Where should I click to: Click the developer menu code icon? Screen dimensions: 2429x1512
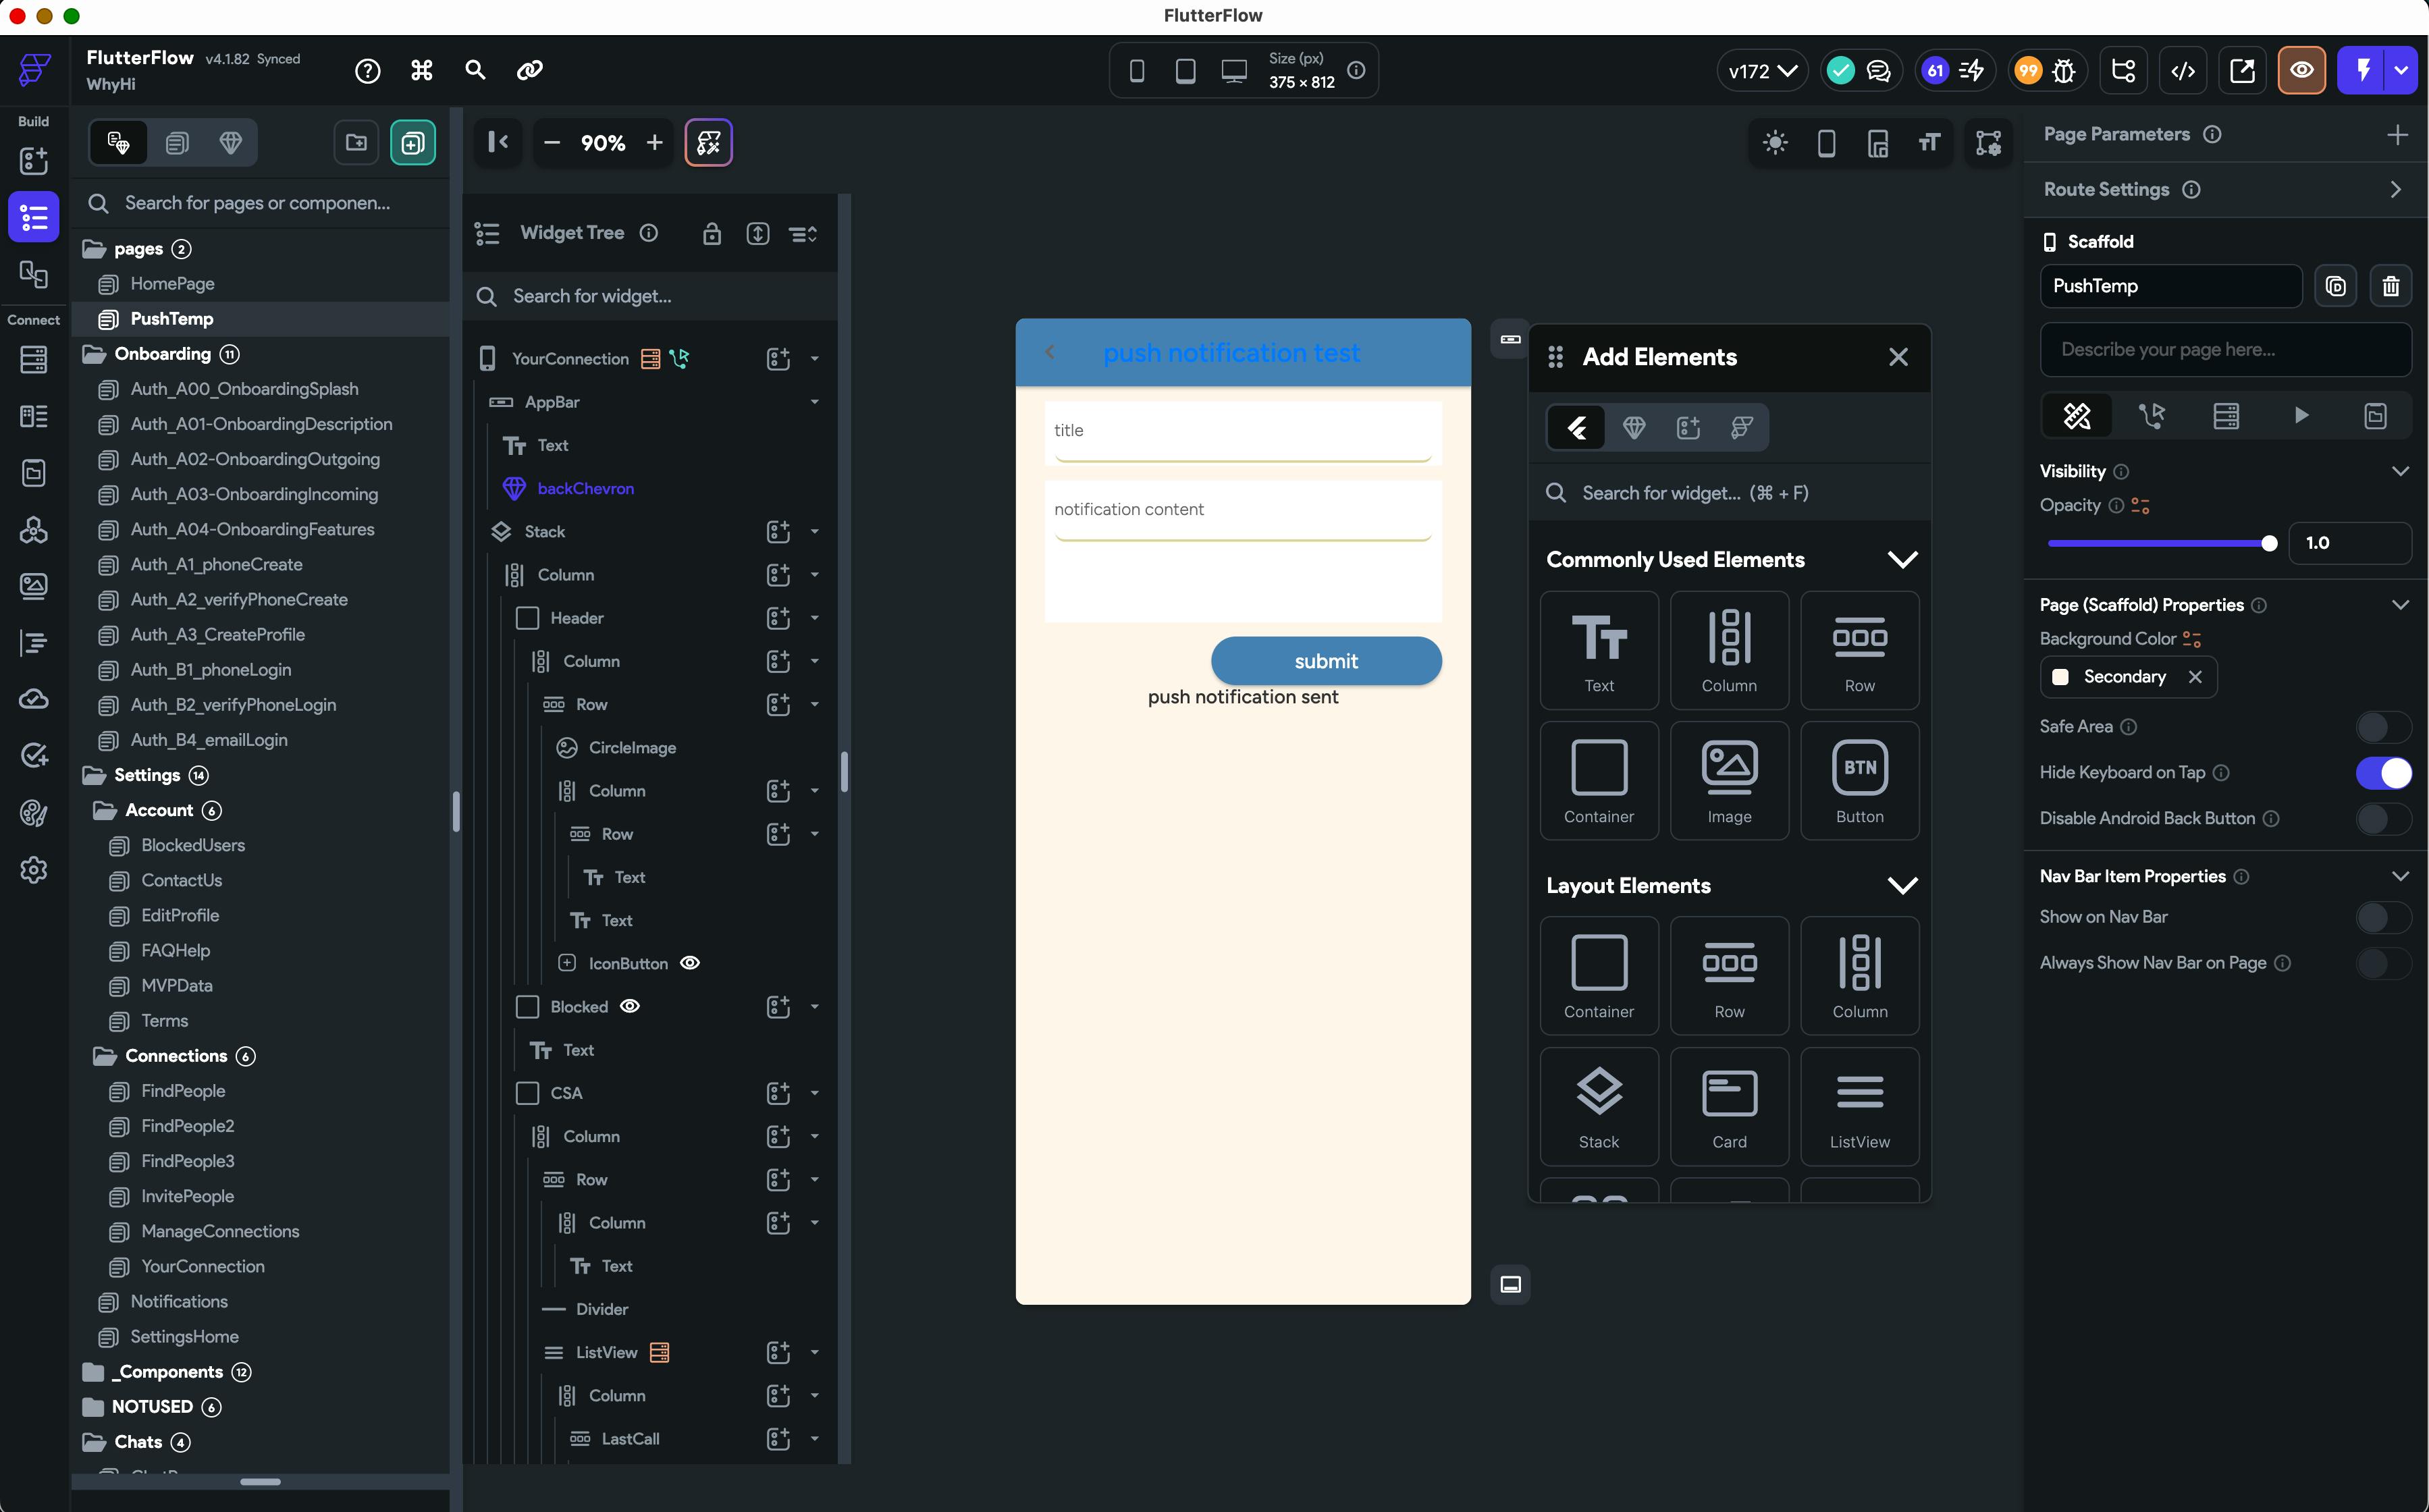[2183, 71]
